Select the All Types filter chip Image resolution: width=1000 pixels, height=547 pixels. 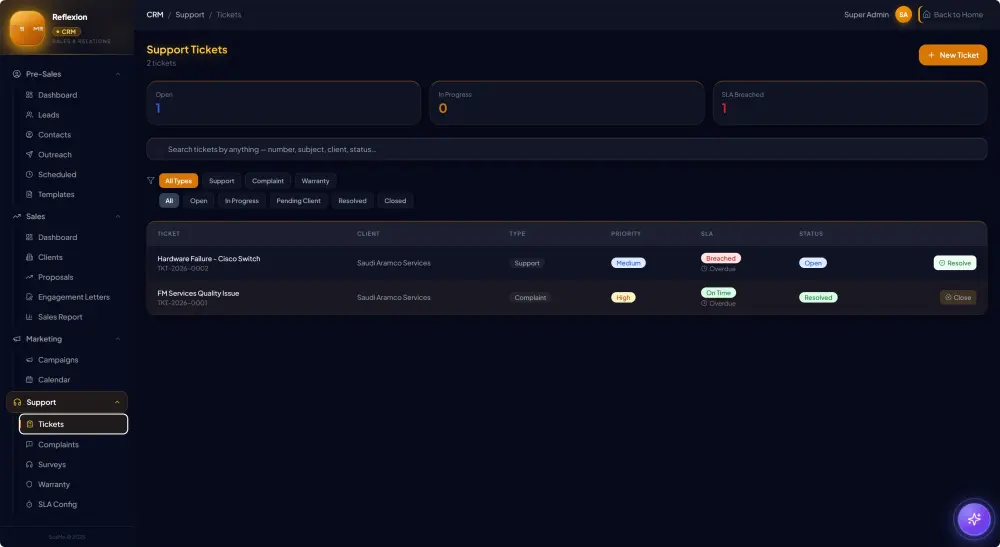pos(179,181)
